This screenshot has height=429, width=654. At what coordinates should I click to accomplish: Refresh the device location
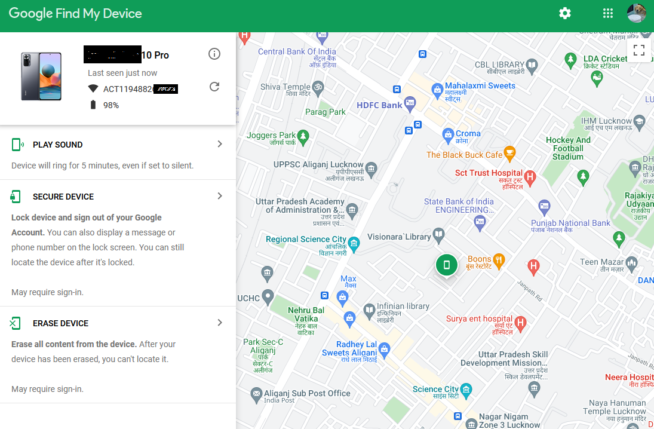[x=214, y=87]
